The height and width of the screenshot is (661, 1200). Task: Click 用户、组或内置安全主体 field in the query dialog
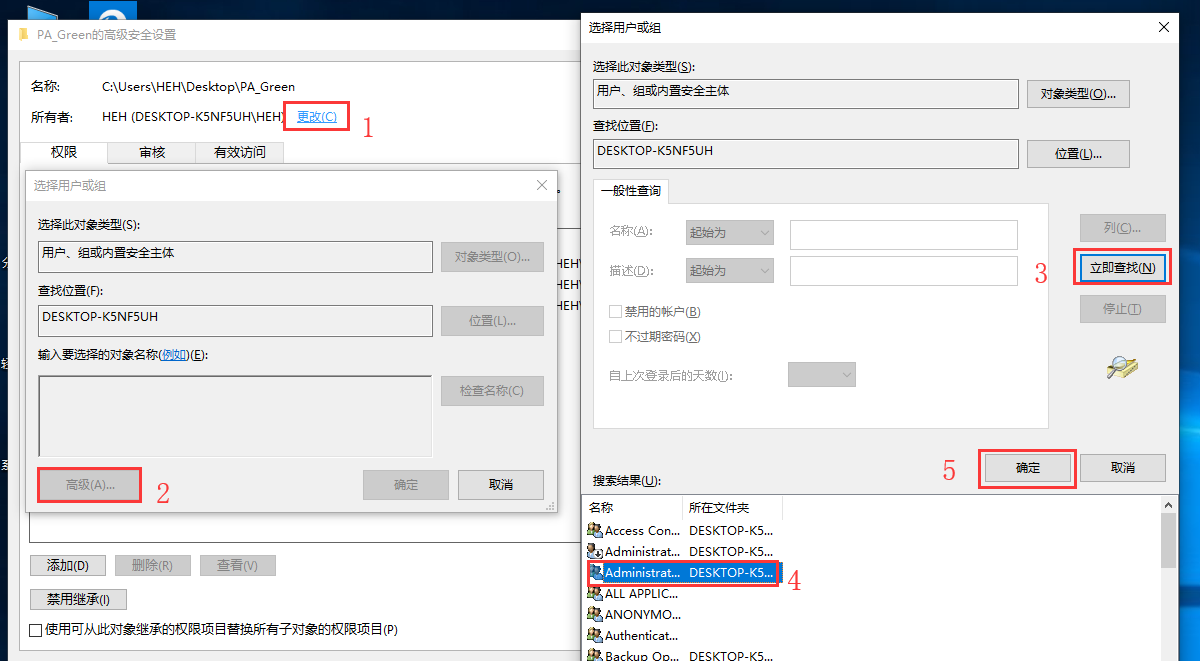click(806, 93)
